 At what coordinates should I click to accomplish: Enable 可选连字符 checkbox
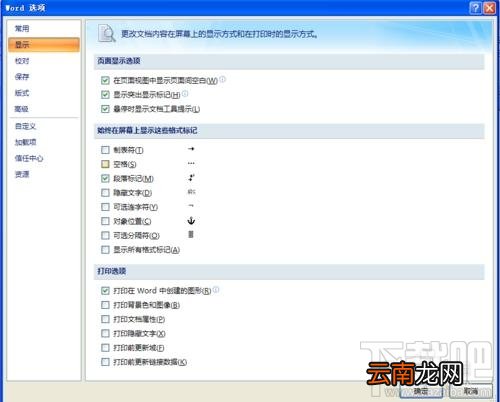[105, 207]
